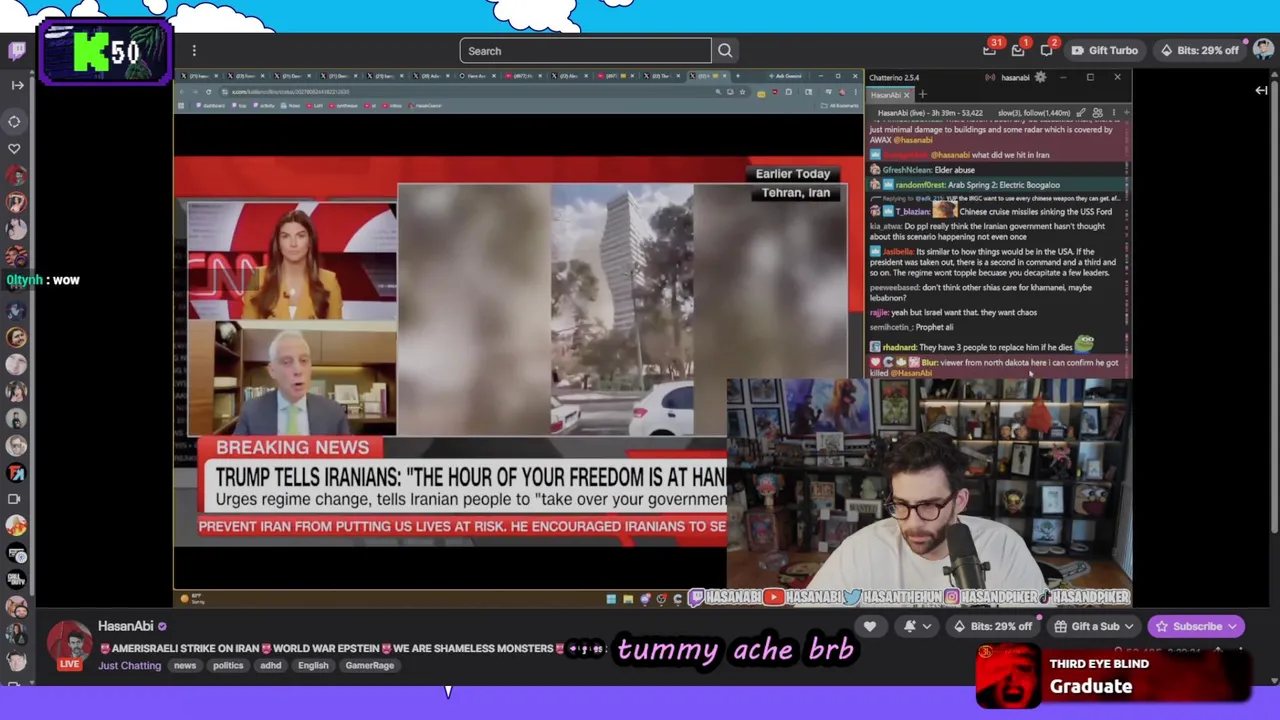This screenshot has width=1280, height=720.
Task: Select the news tag
Action: click(x=185, y=665)
